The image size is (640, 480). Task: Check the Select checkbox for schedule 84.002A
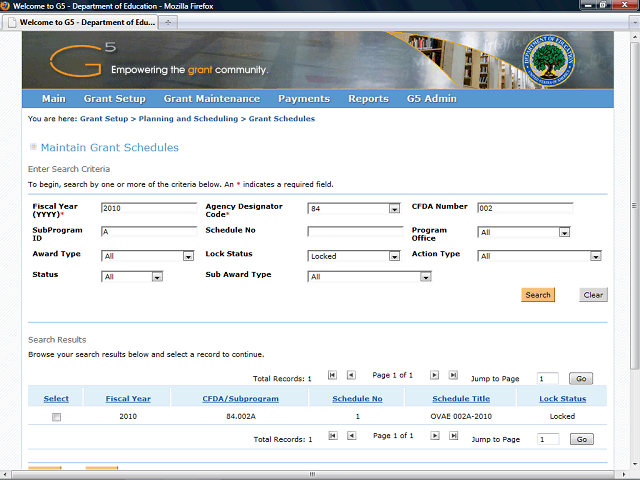56,417
